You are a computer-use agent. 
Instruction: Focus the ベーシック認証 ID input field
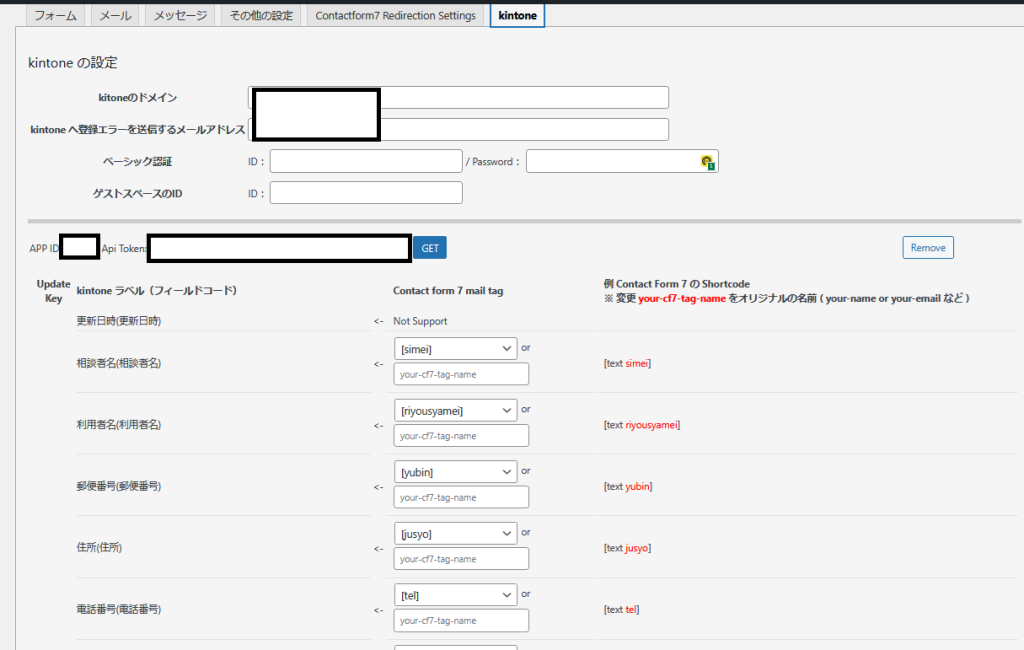[365, 161]
